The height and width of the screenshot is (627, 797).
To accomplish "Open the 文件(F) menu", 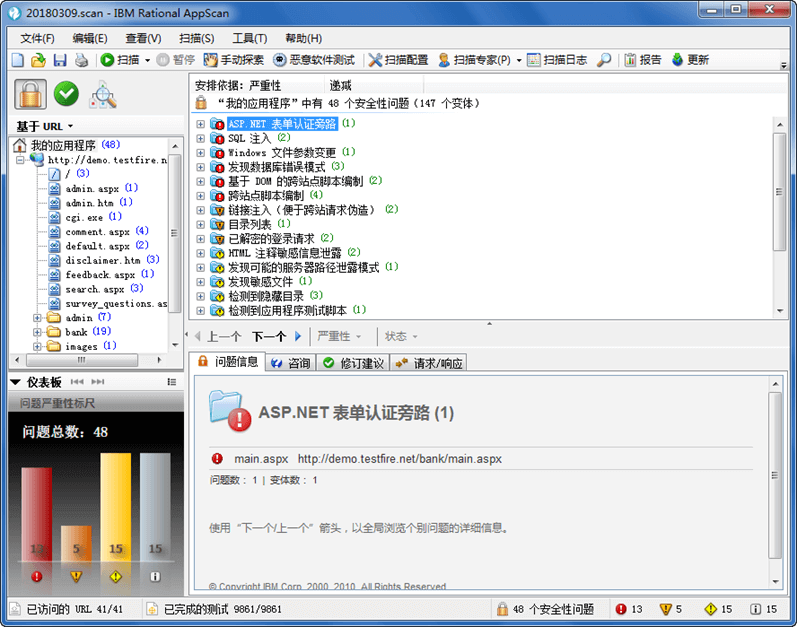I will 37,39.
